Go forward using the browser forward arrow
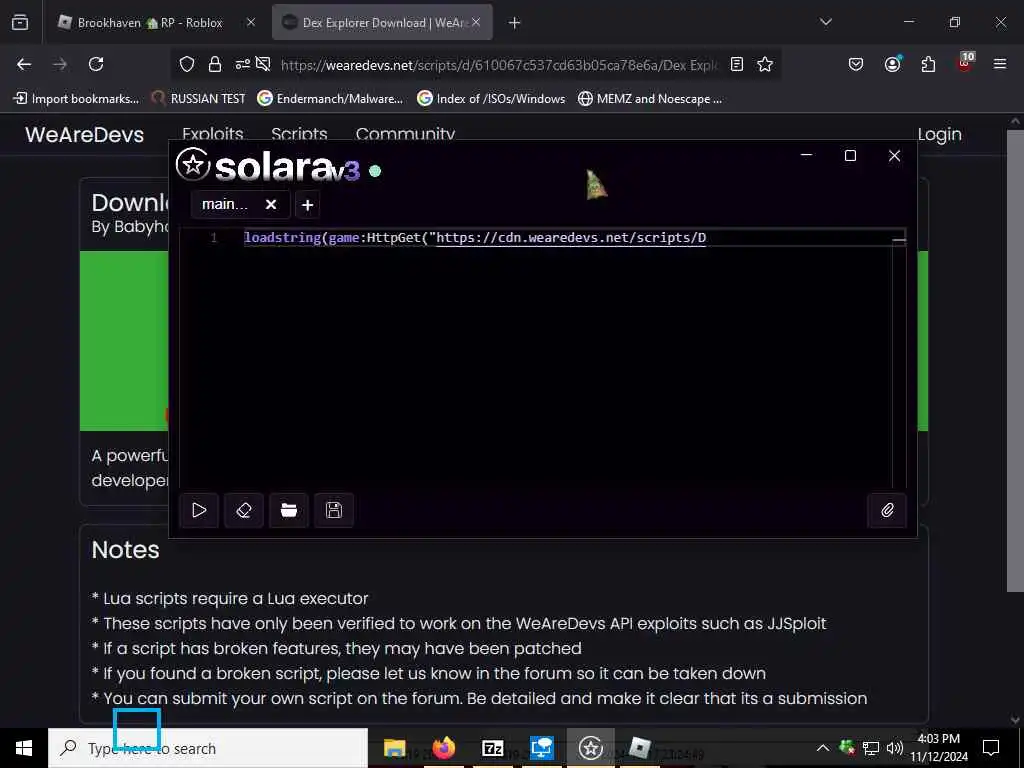 pos(60,64)
